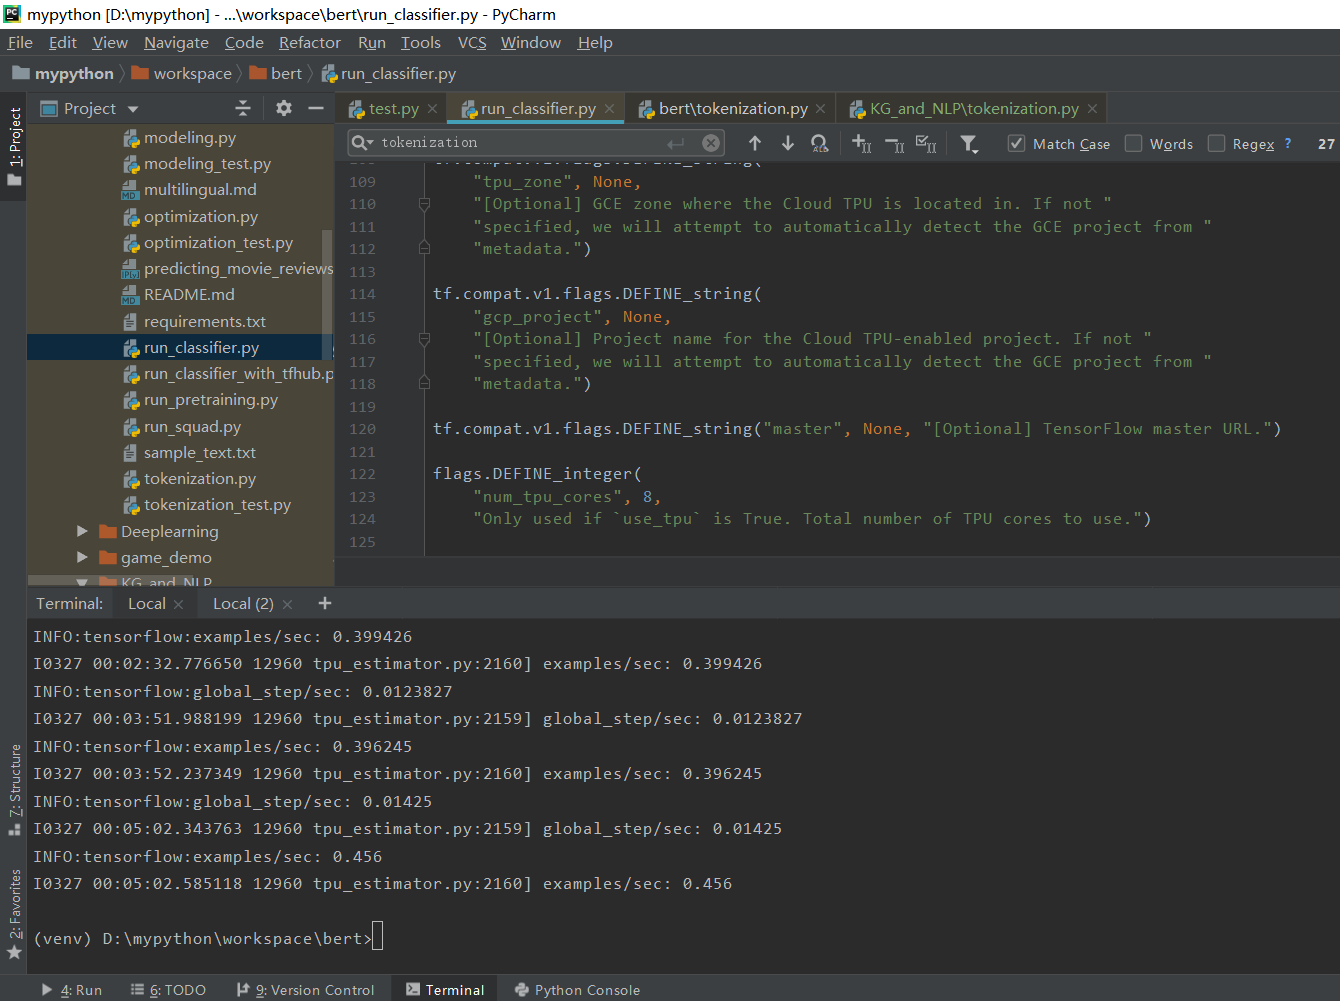Close the bert\tokenization.py editor tab
Image resolution: width=1340 pixels, height=1001 pixels.
click(821, 109)
